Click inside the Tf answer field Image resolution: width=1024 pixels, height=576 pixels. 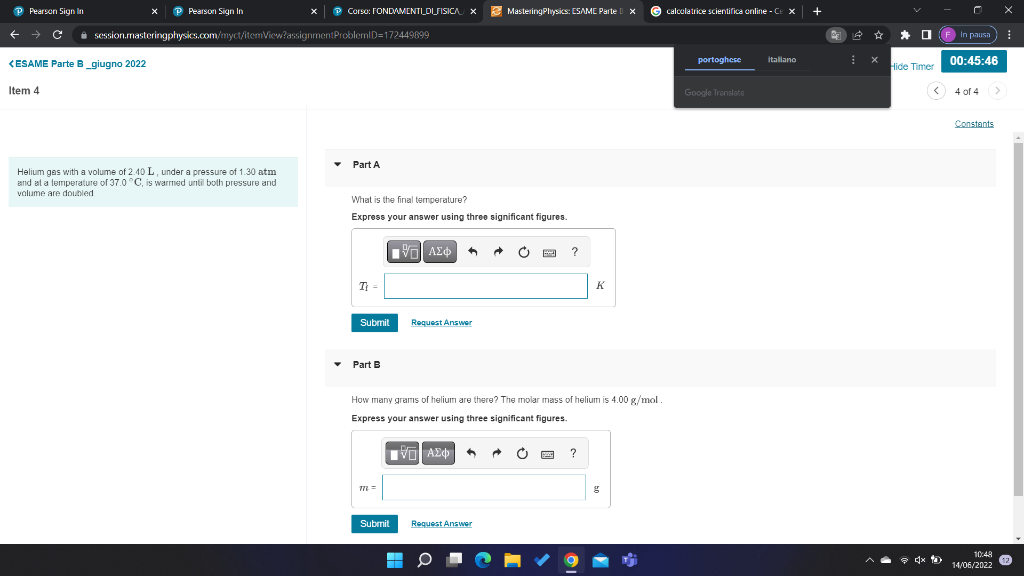[485, 285]
